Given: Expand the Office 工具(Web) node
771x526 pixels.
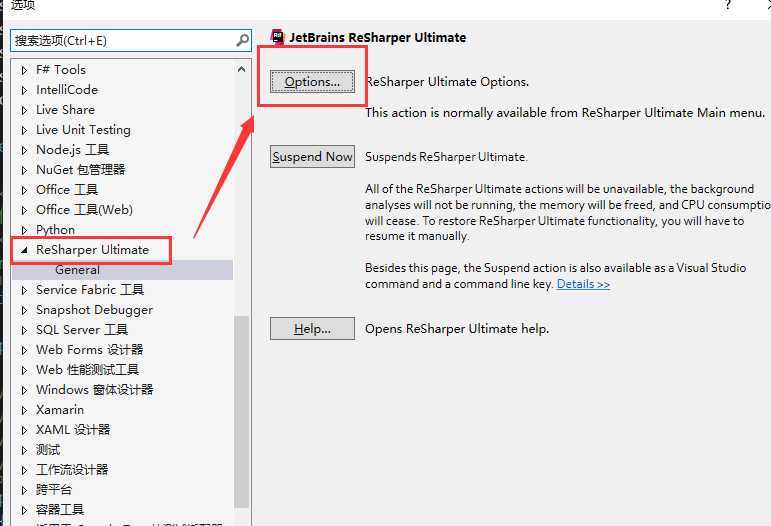Looking at the screenshot, I should 24,210.
